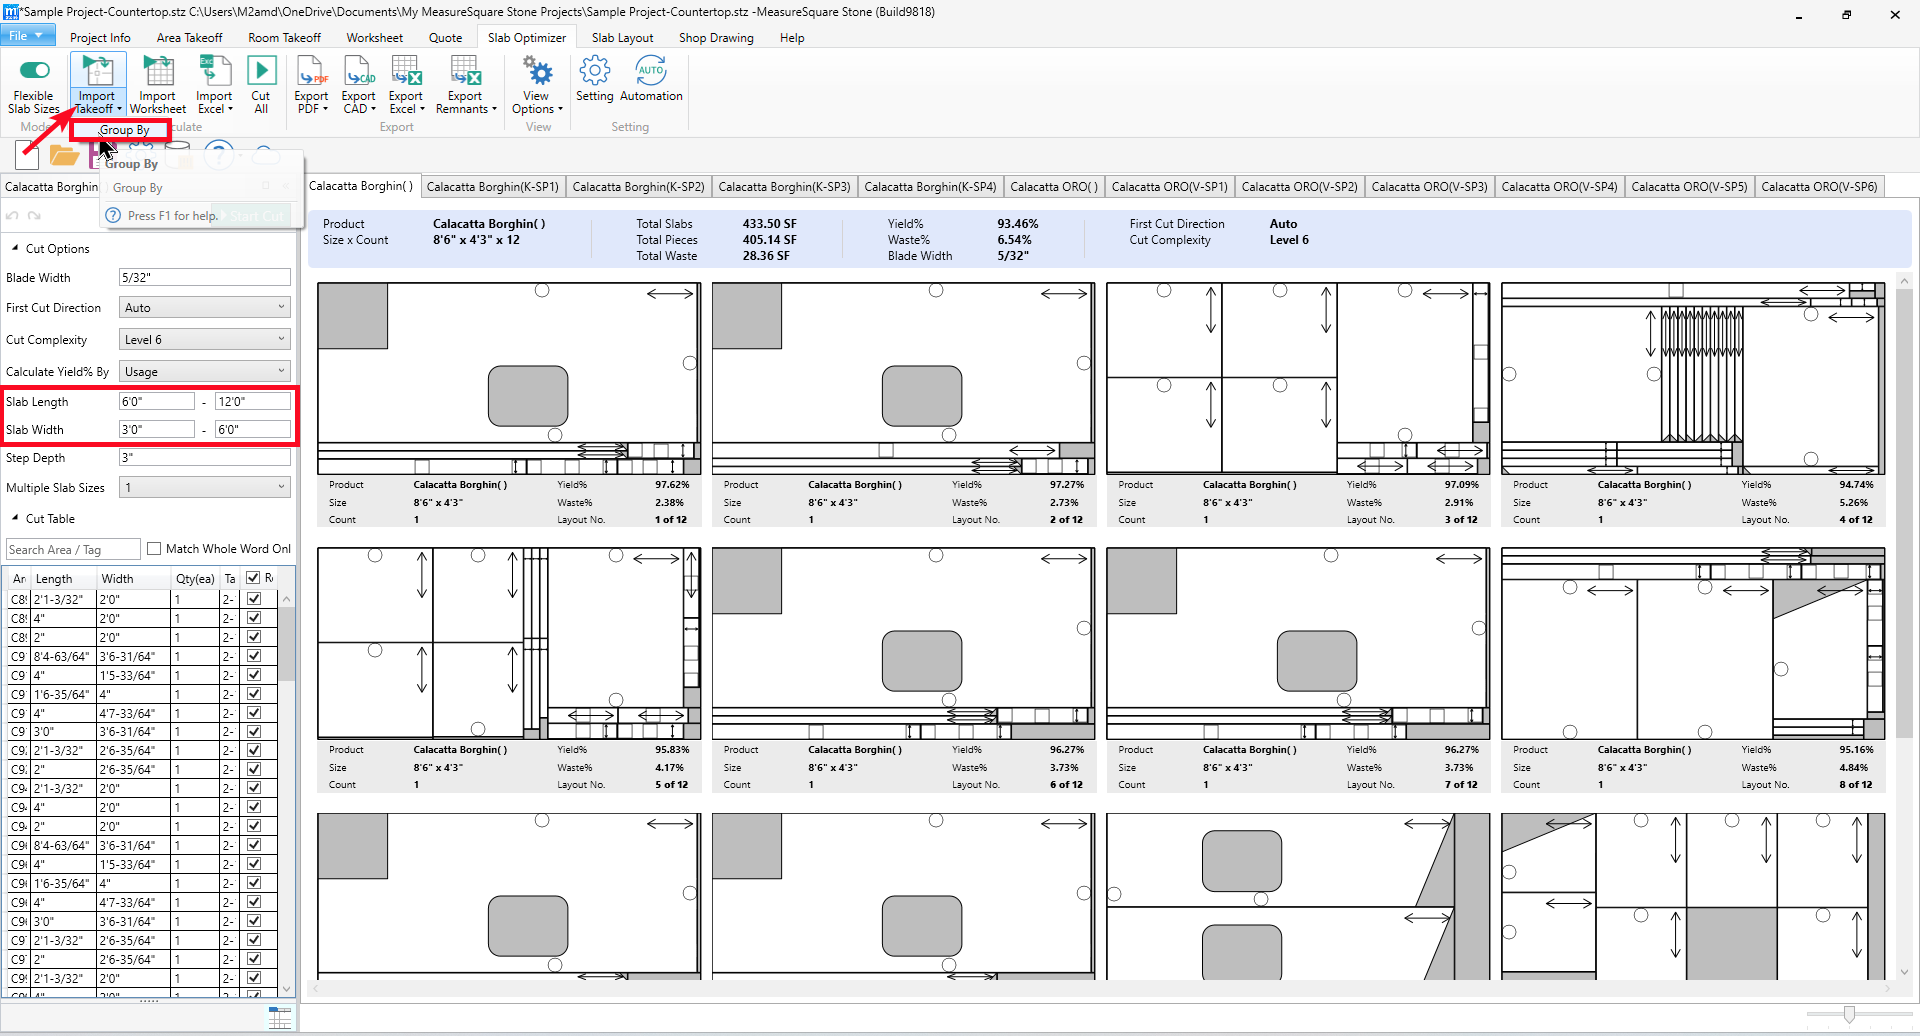Click the Export Remnants icon

tap(465, 72)
